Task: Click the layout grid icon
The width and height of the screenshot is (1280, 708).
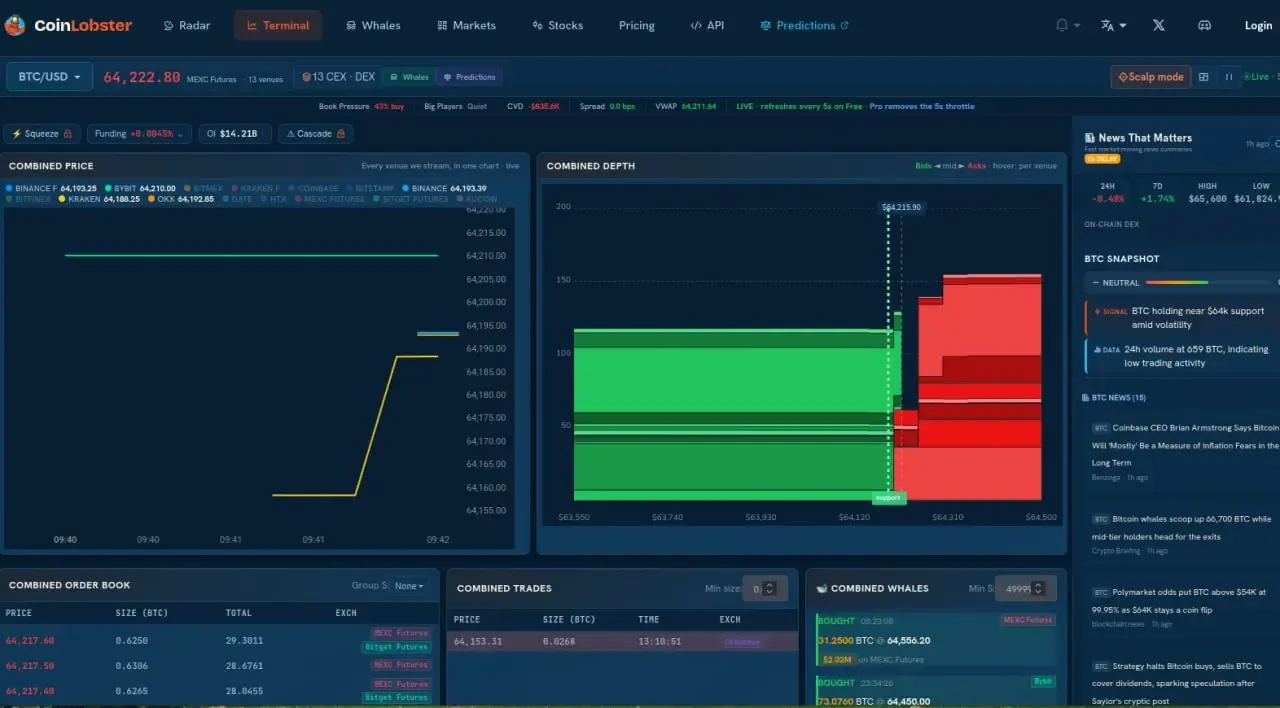Action: 1204,77
